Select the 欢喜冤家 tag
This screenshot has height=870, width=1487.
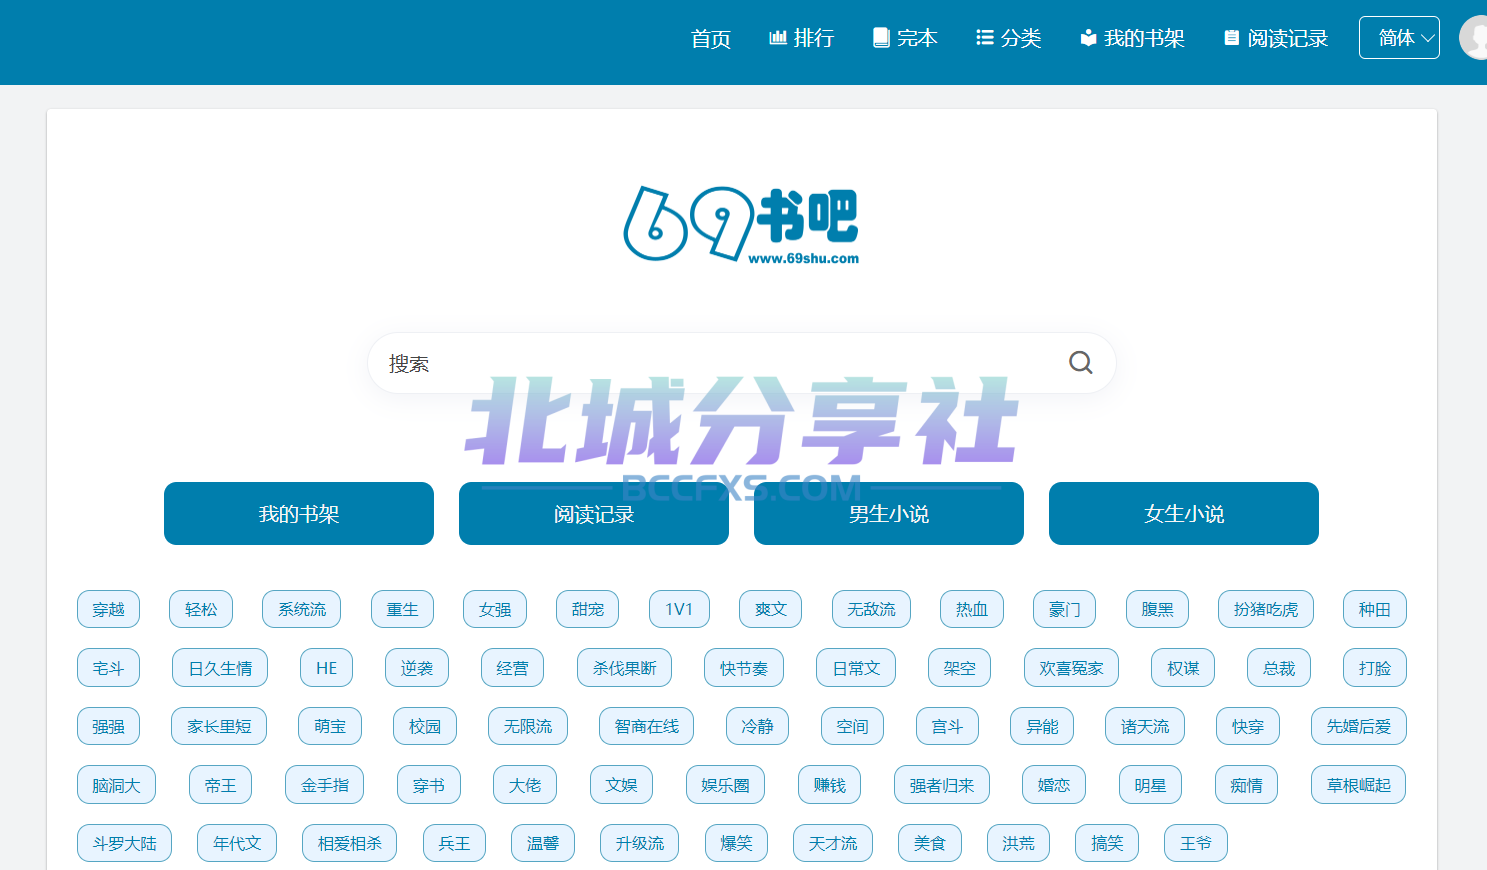tap(1071, 668)
